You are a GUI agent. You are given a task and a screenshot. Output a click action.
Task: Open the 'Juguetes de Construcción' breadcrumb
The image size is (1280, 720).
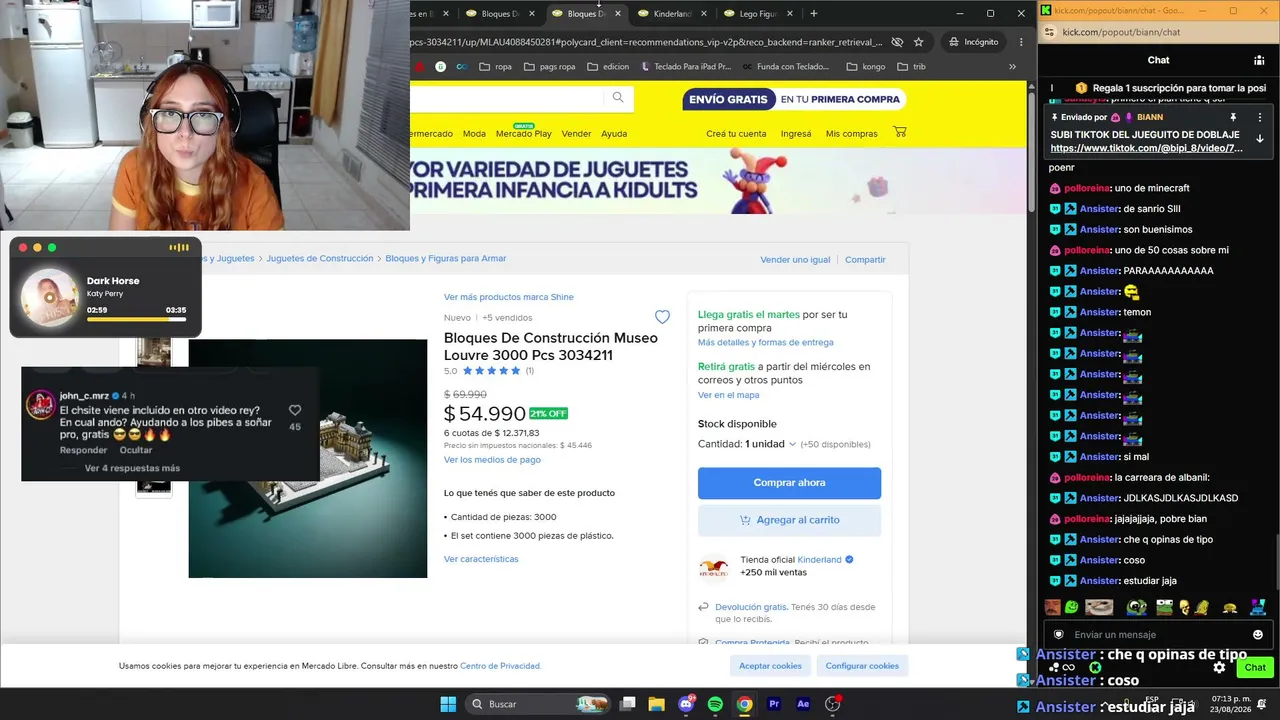pyautogui.click(x=319, y=259)
